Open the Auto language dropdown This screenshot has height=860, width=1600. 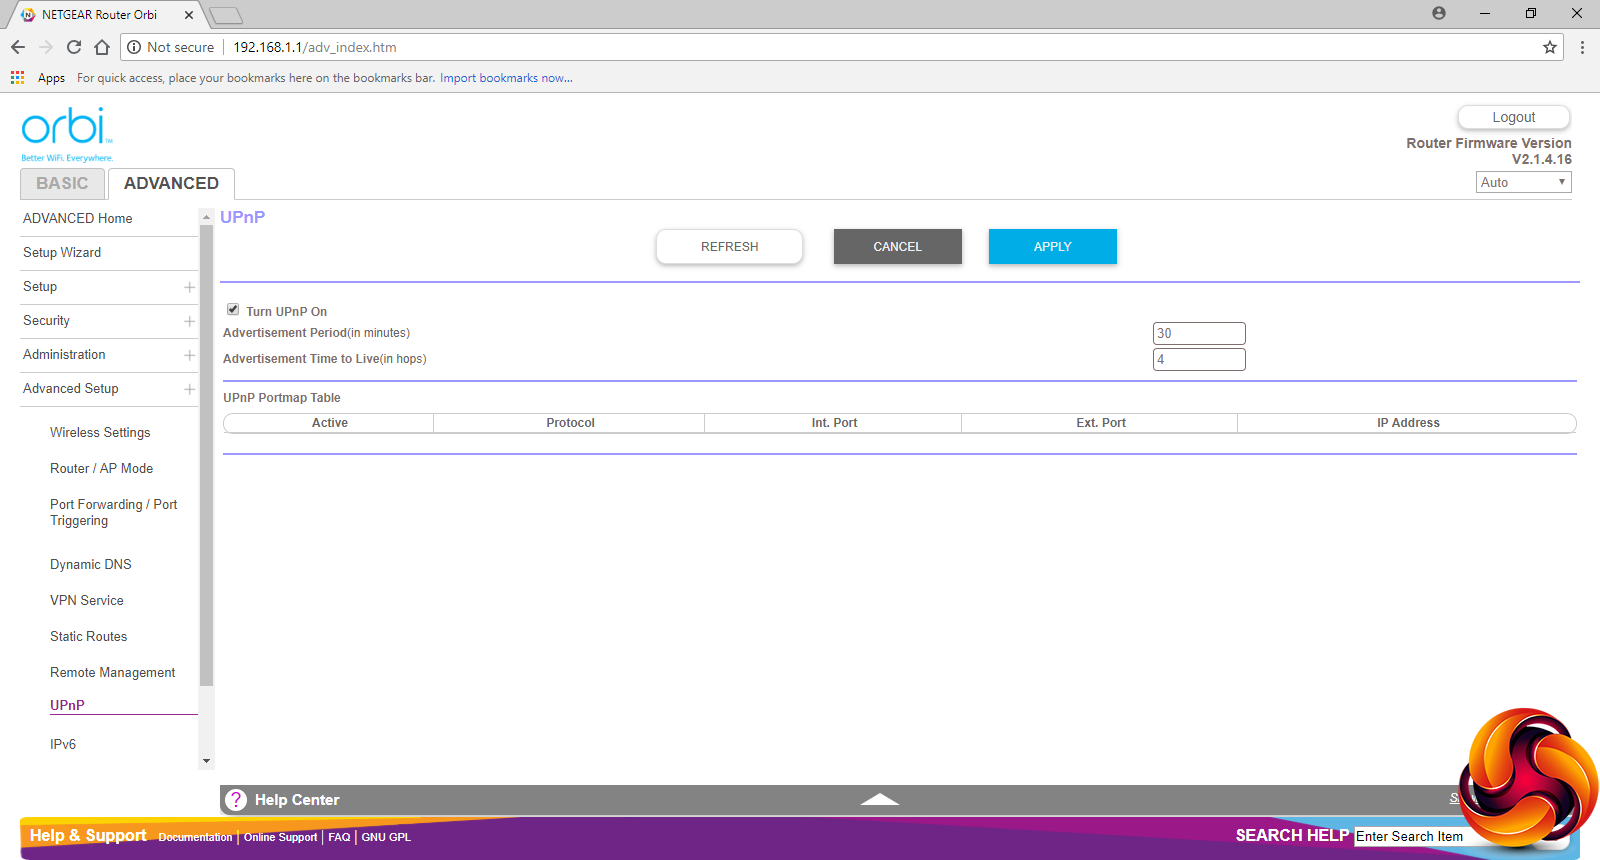coord(1523,182)
